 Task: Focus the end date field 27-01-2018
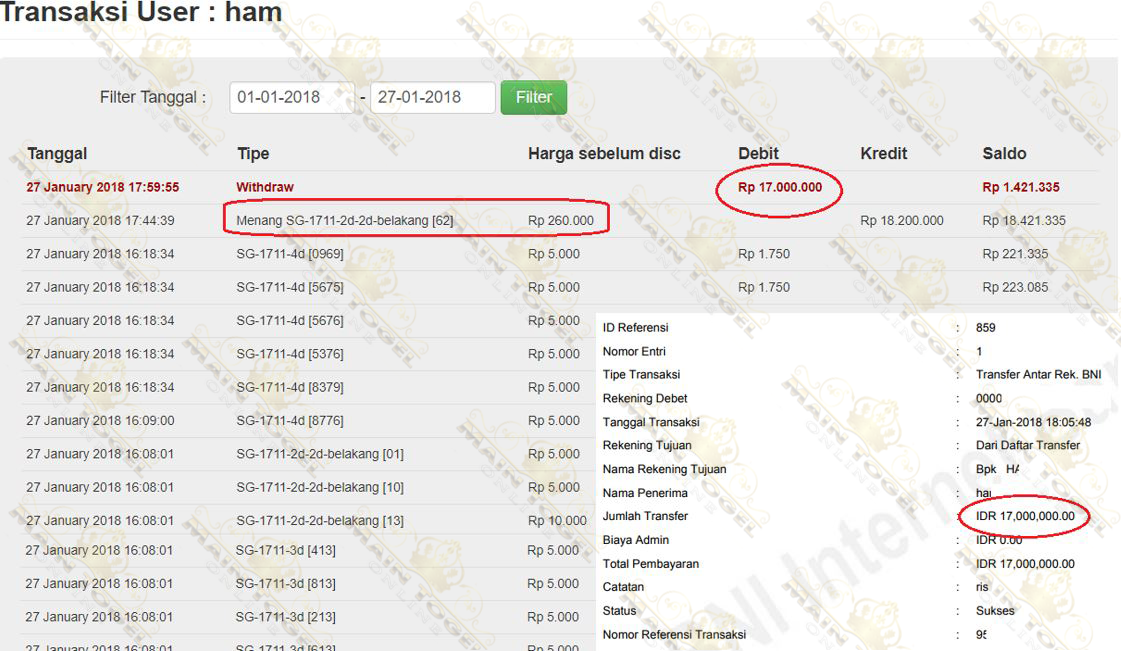point(432,97)
